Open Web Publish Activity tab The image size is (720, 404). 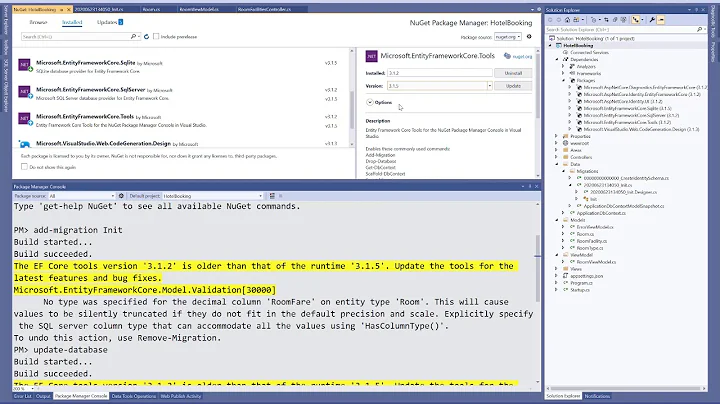180,396
